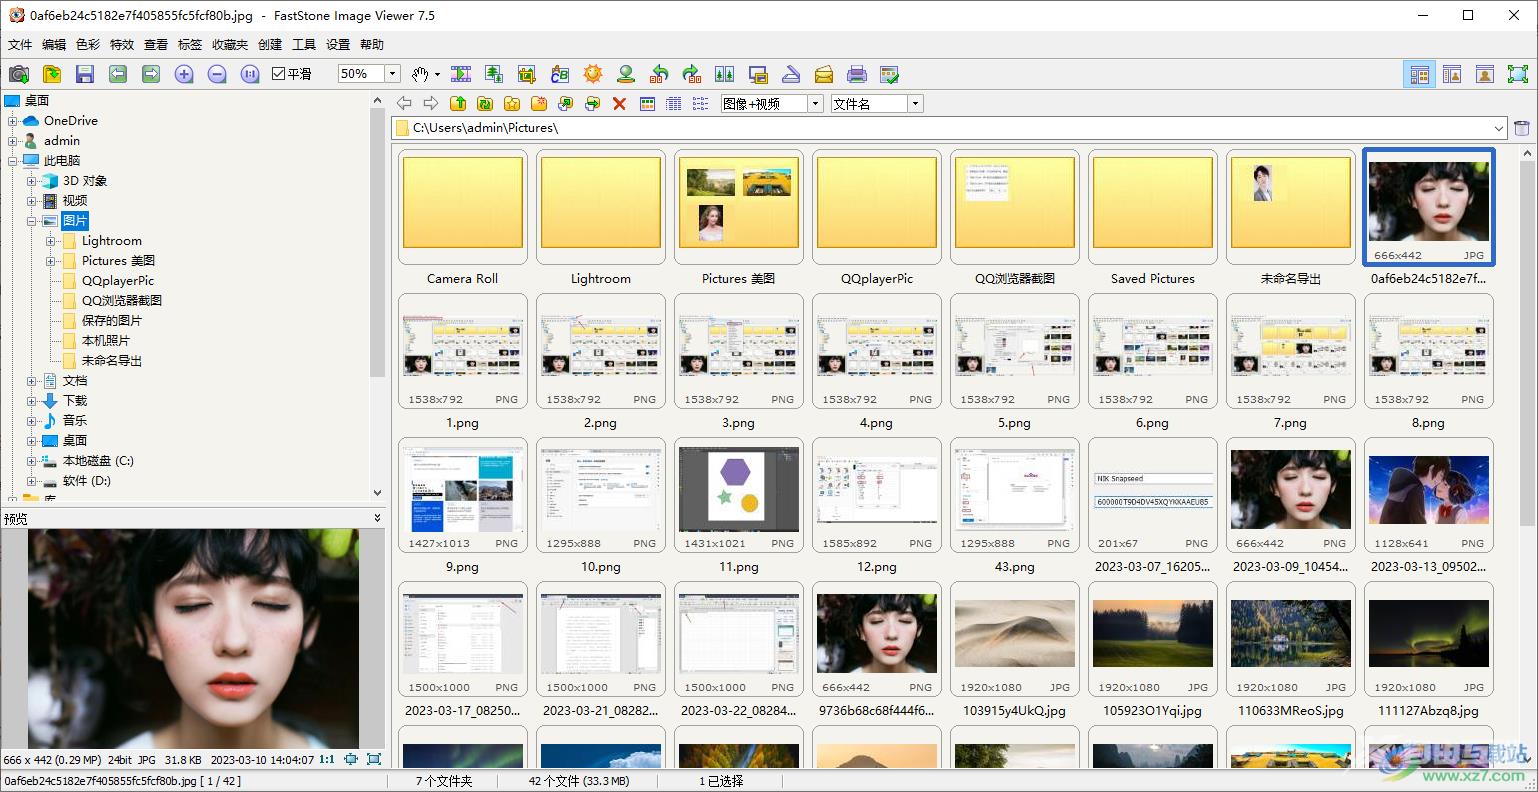Click the camera acquire images icon
The image size is (1538, 792).
coord(18,74)
